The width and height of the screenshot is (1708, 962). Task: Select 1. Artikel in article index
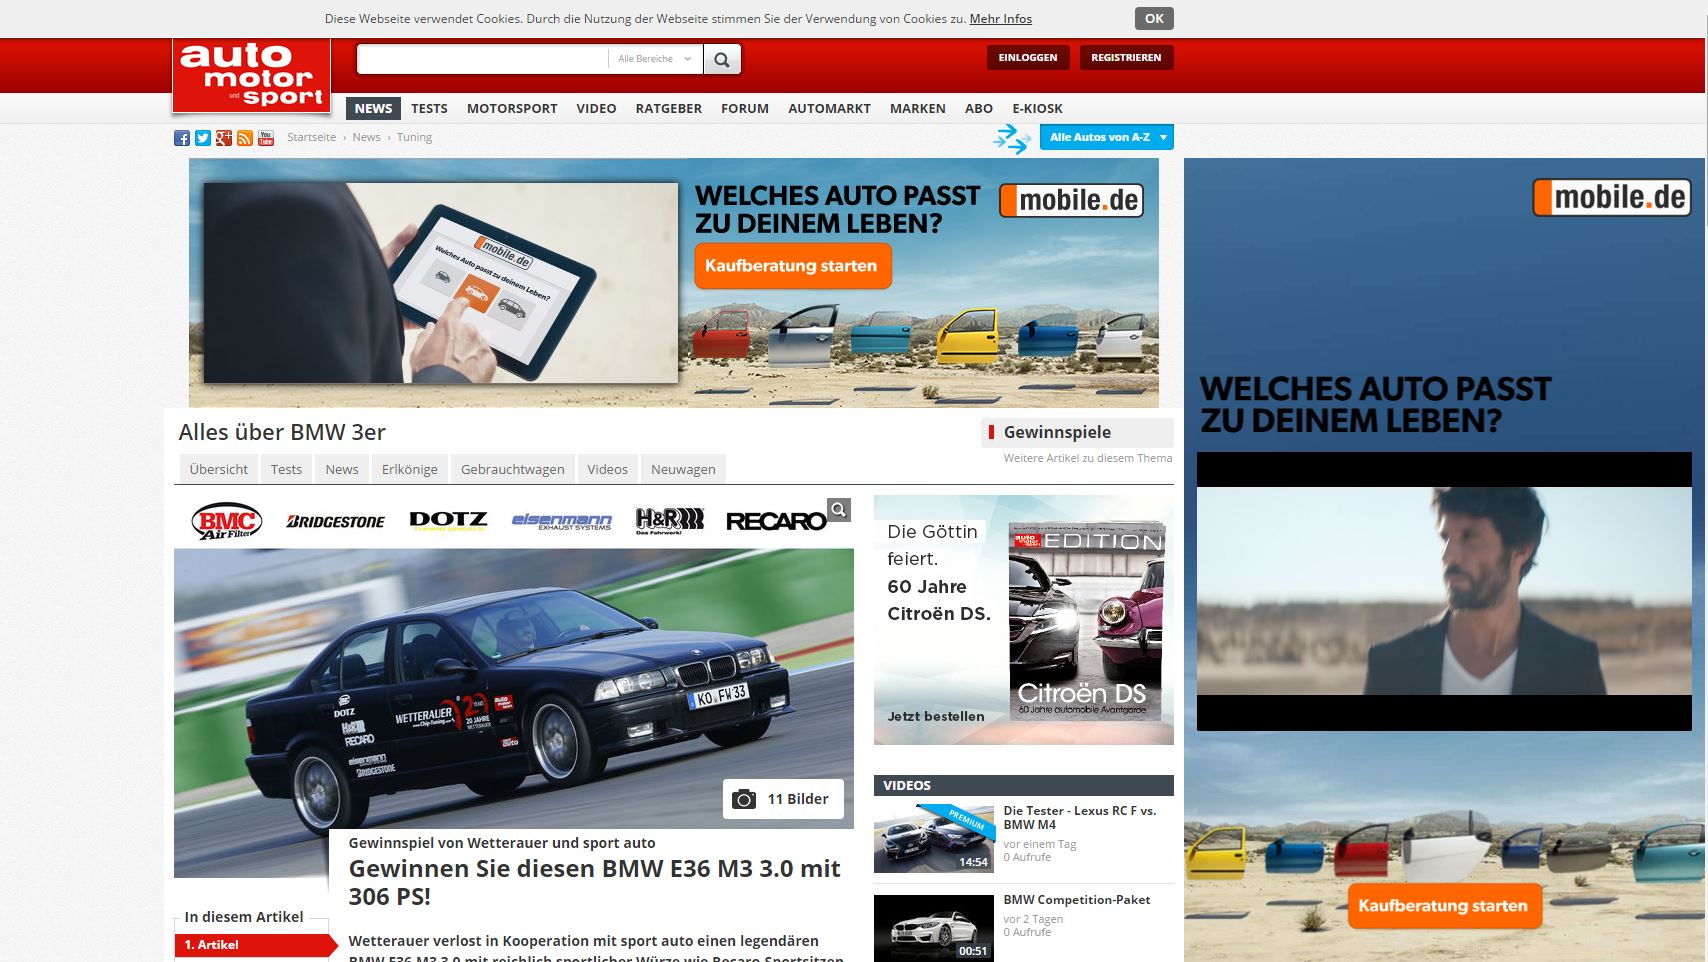tap(256, 945)
